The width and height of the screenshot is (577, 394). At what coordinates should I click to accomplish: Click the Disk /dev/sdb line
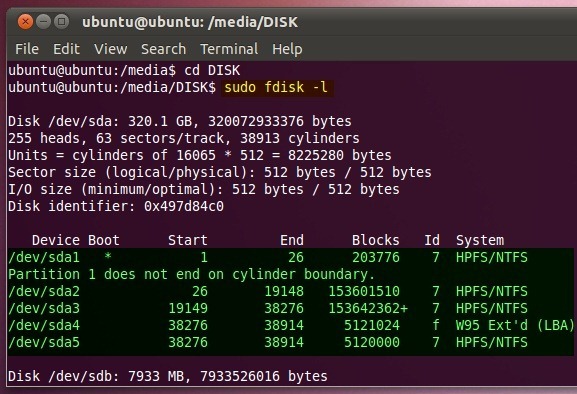coord(168,376)
